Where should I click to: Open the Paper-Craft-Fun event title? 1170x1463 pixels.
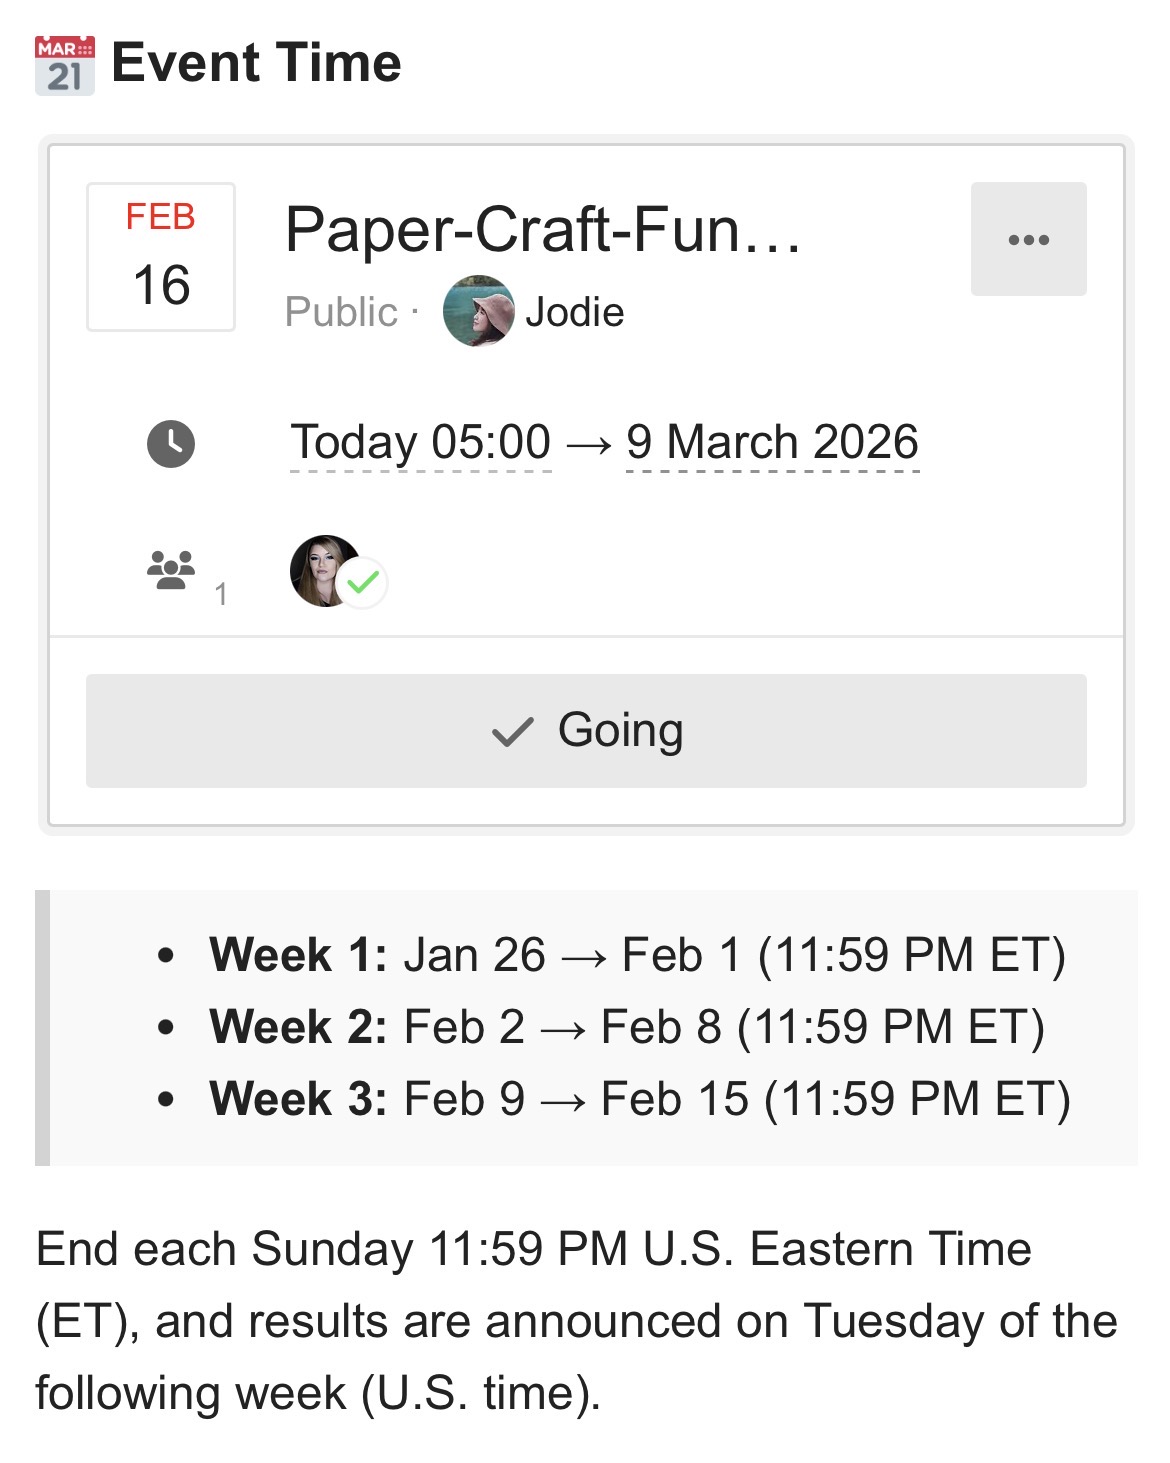pyautogui.click(x=543, y=230)
